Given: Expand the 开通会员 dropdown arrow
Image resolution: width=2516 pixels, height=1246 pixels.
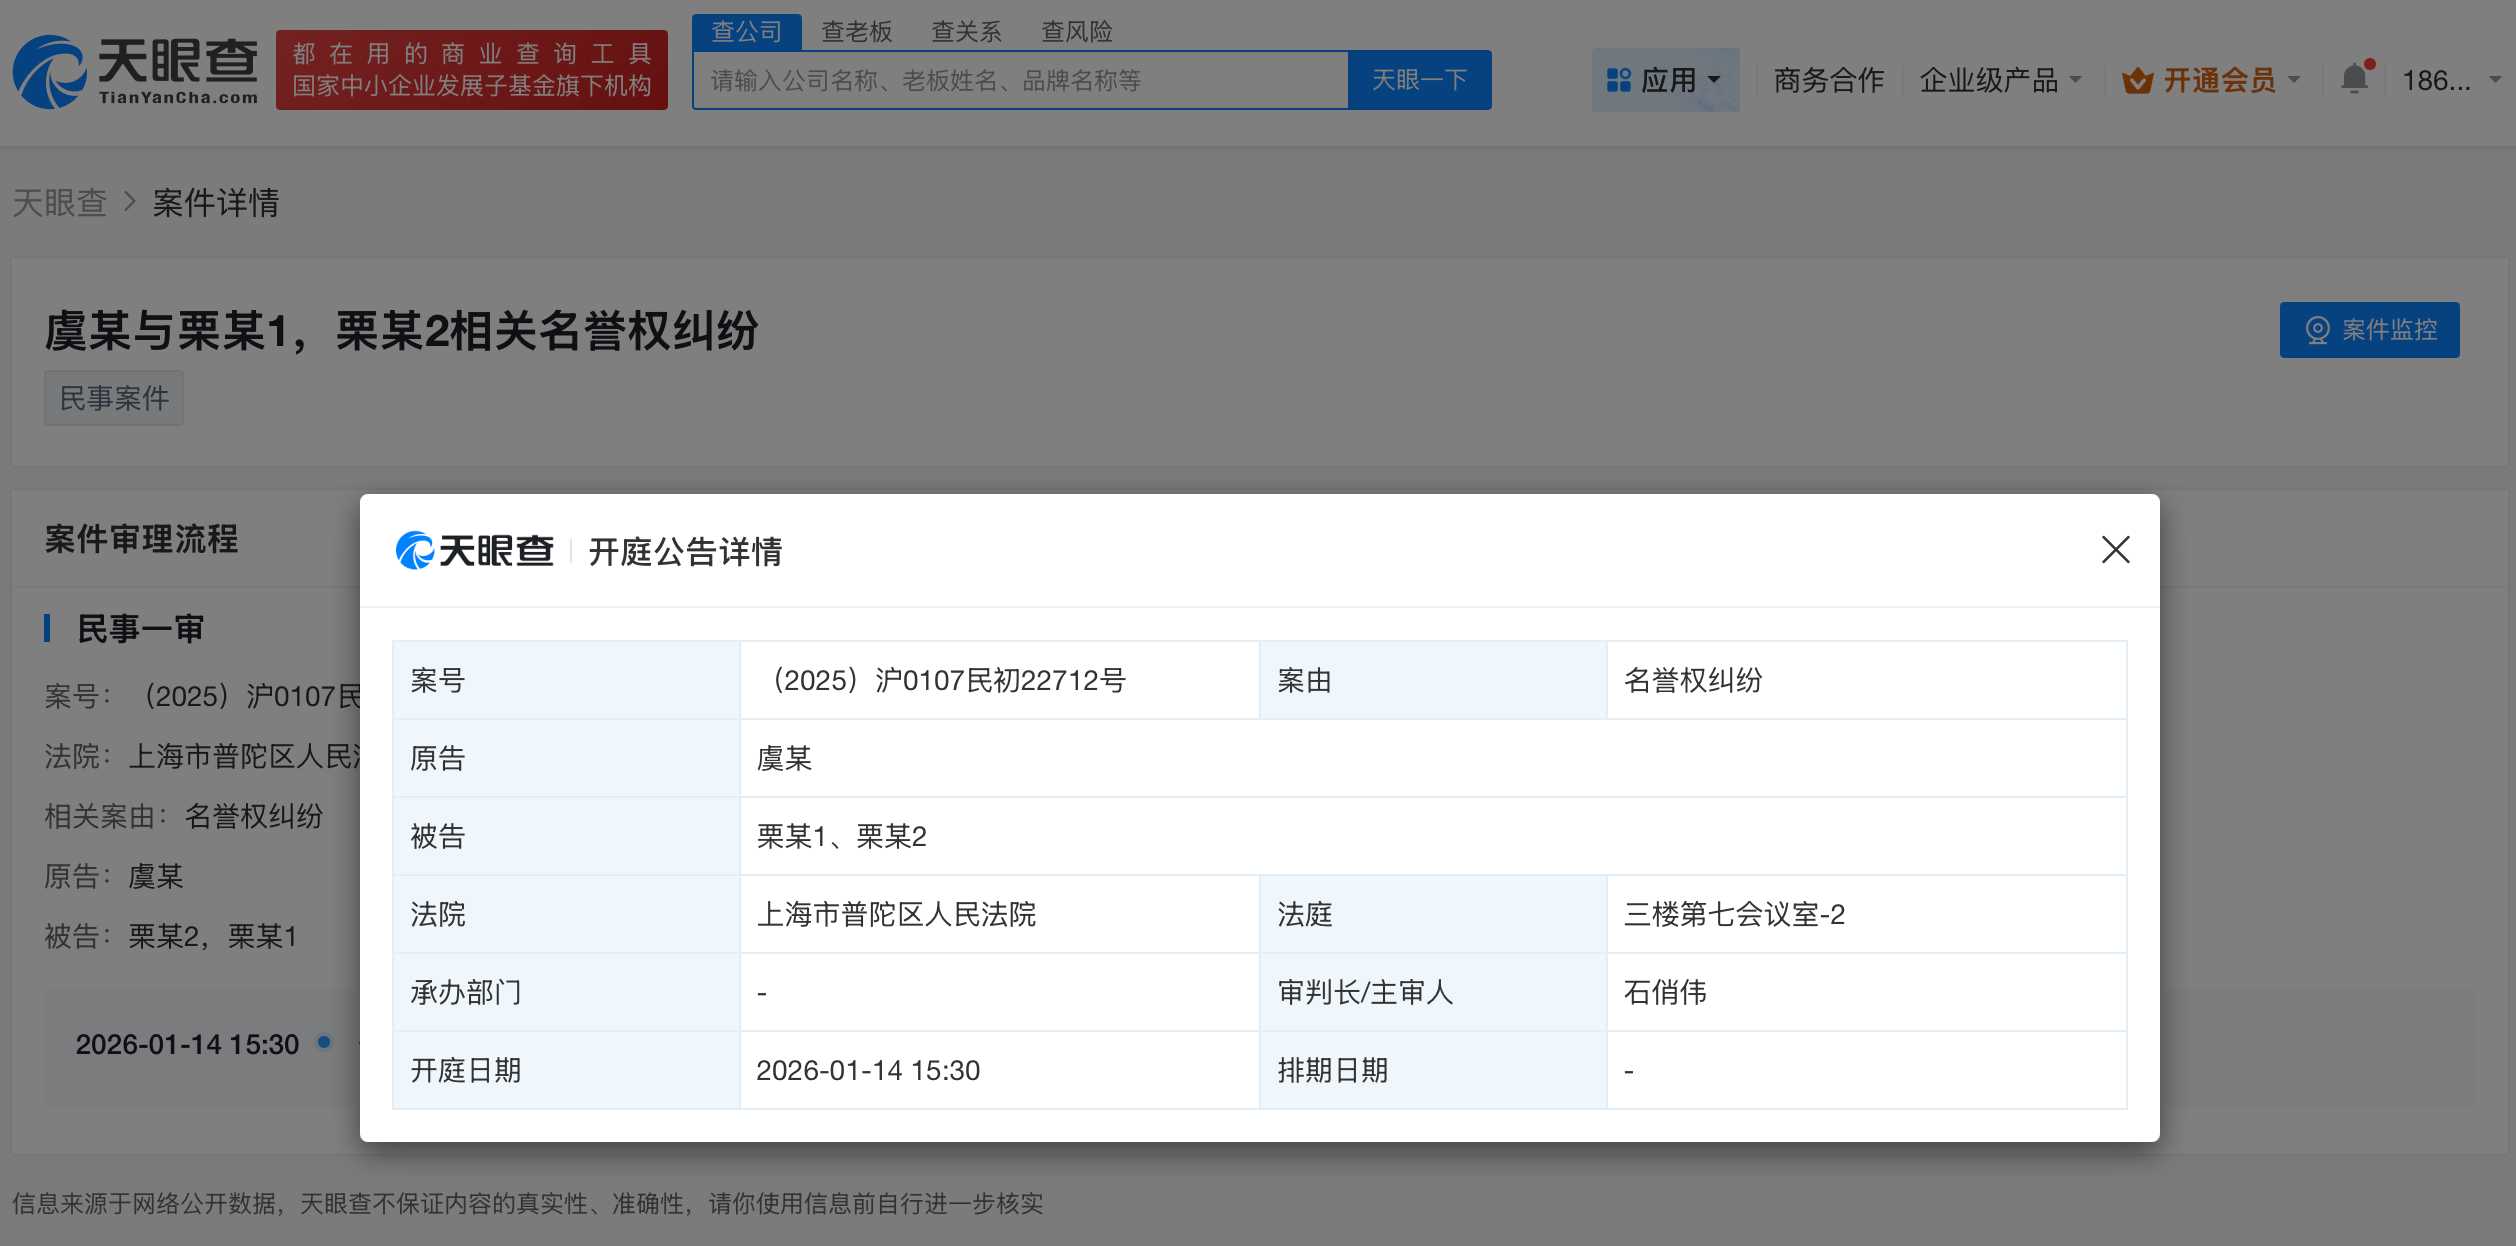Looking at the screenshot, I should (2295, 80).
